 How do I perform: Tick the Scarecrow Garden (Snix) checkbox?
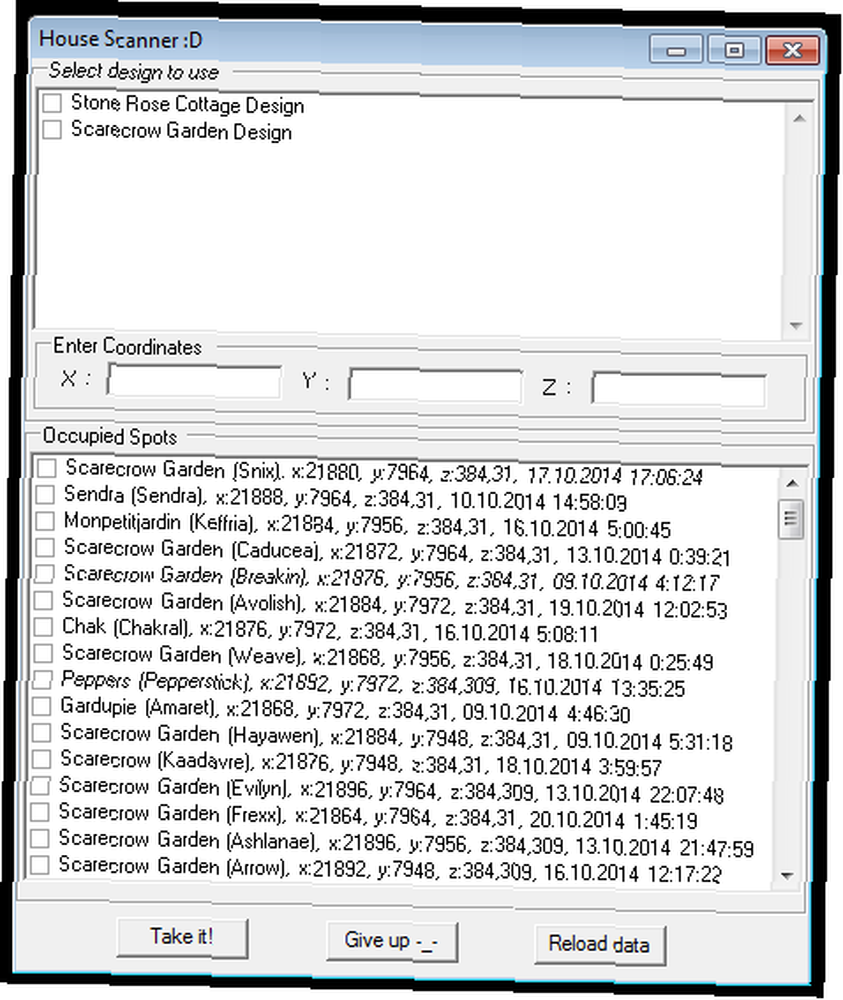click(47, 468)
